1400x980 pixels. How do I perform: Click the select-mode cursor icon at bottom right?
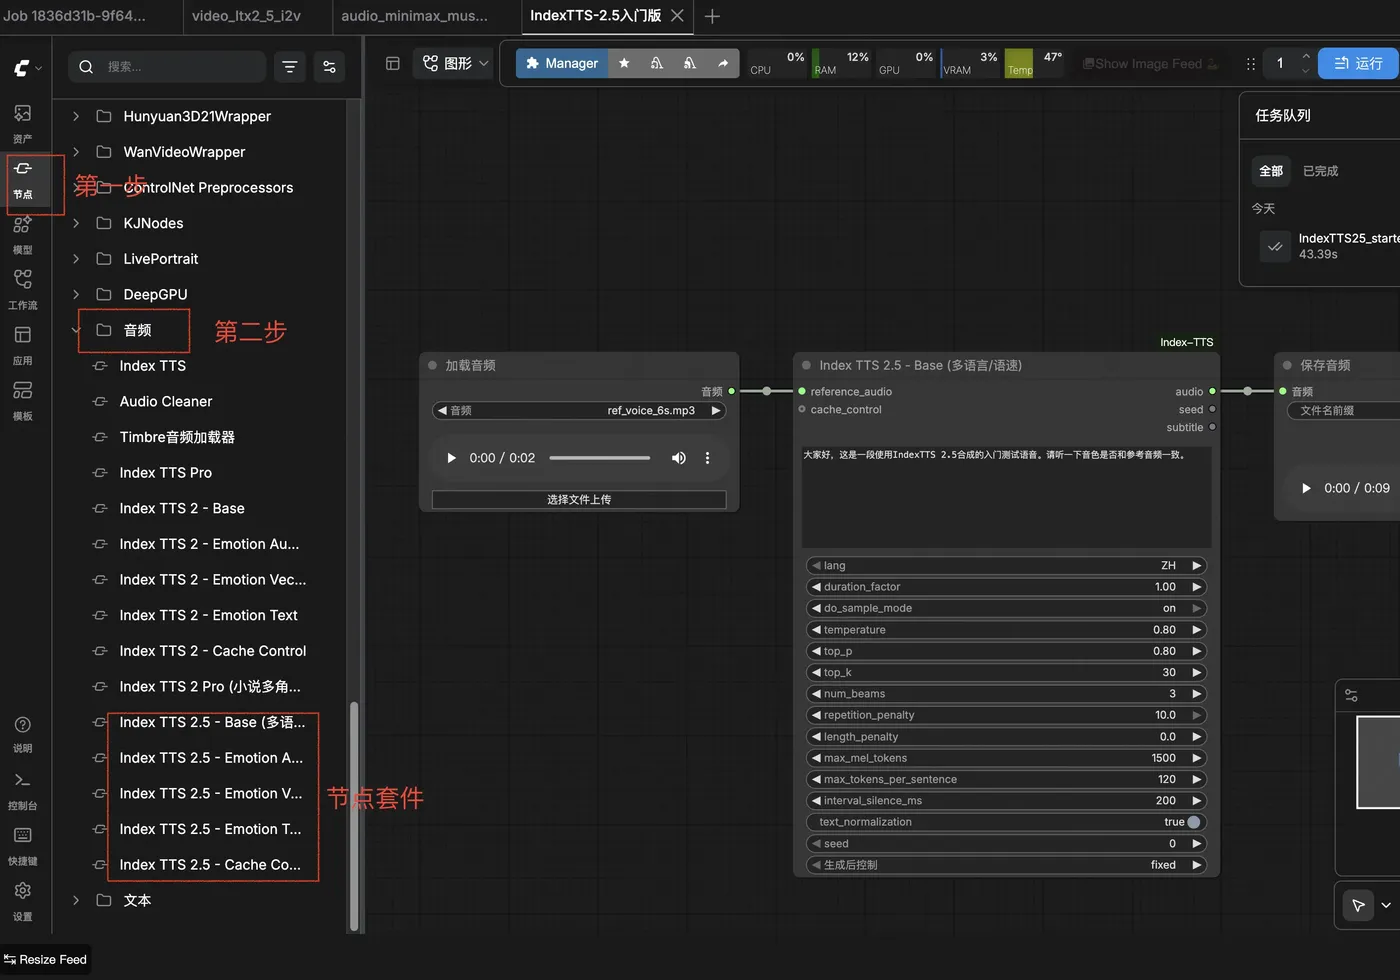[1358, 905]
